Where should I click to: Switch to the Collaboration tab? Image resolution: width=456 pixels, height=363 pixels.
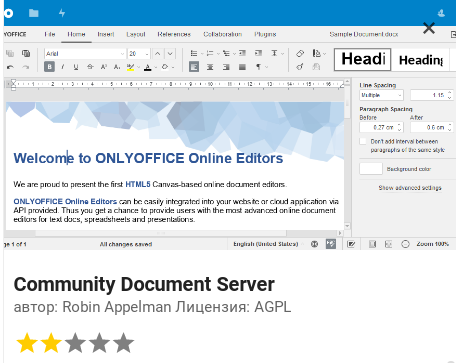pos(222,34)
